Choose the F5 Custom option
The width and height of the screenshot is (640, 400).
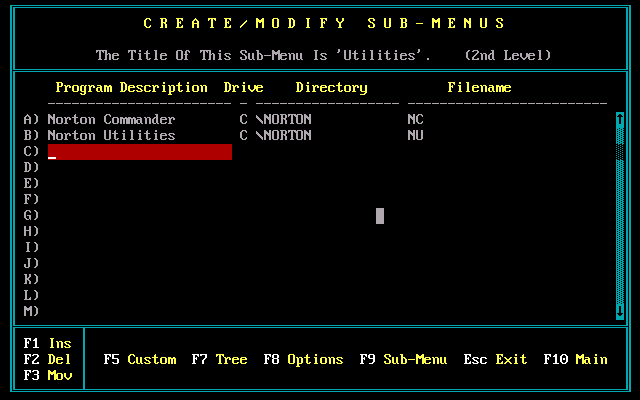(x=140, y=359)
